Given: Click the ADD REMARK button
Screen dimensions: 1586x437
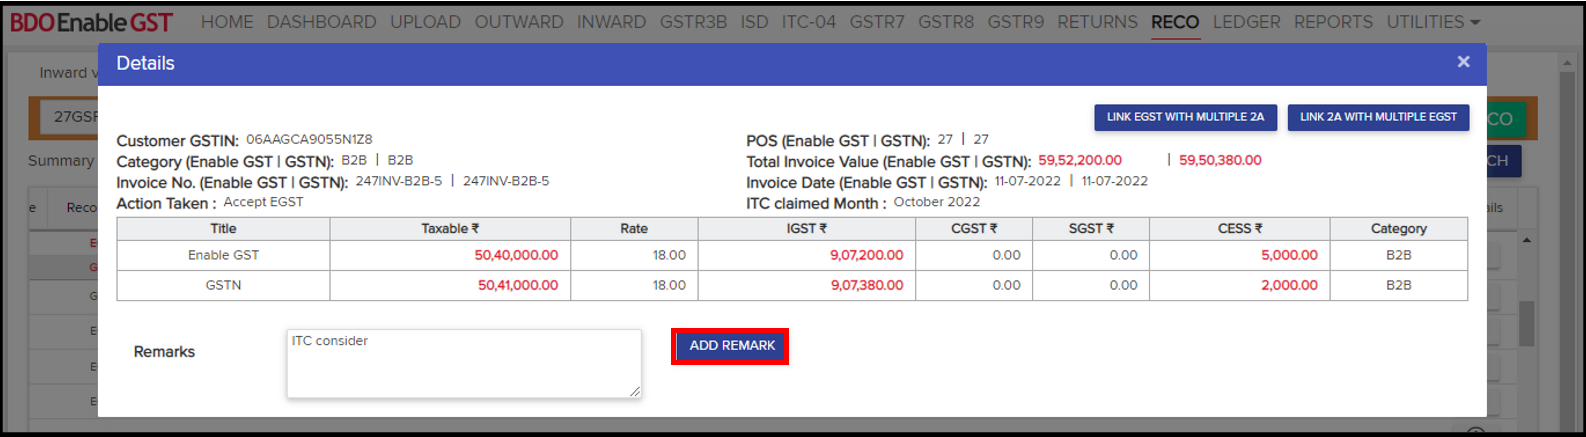Looking at the screenshot, I should pyautogui.click(x=731, y=346).
